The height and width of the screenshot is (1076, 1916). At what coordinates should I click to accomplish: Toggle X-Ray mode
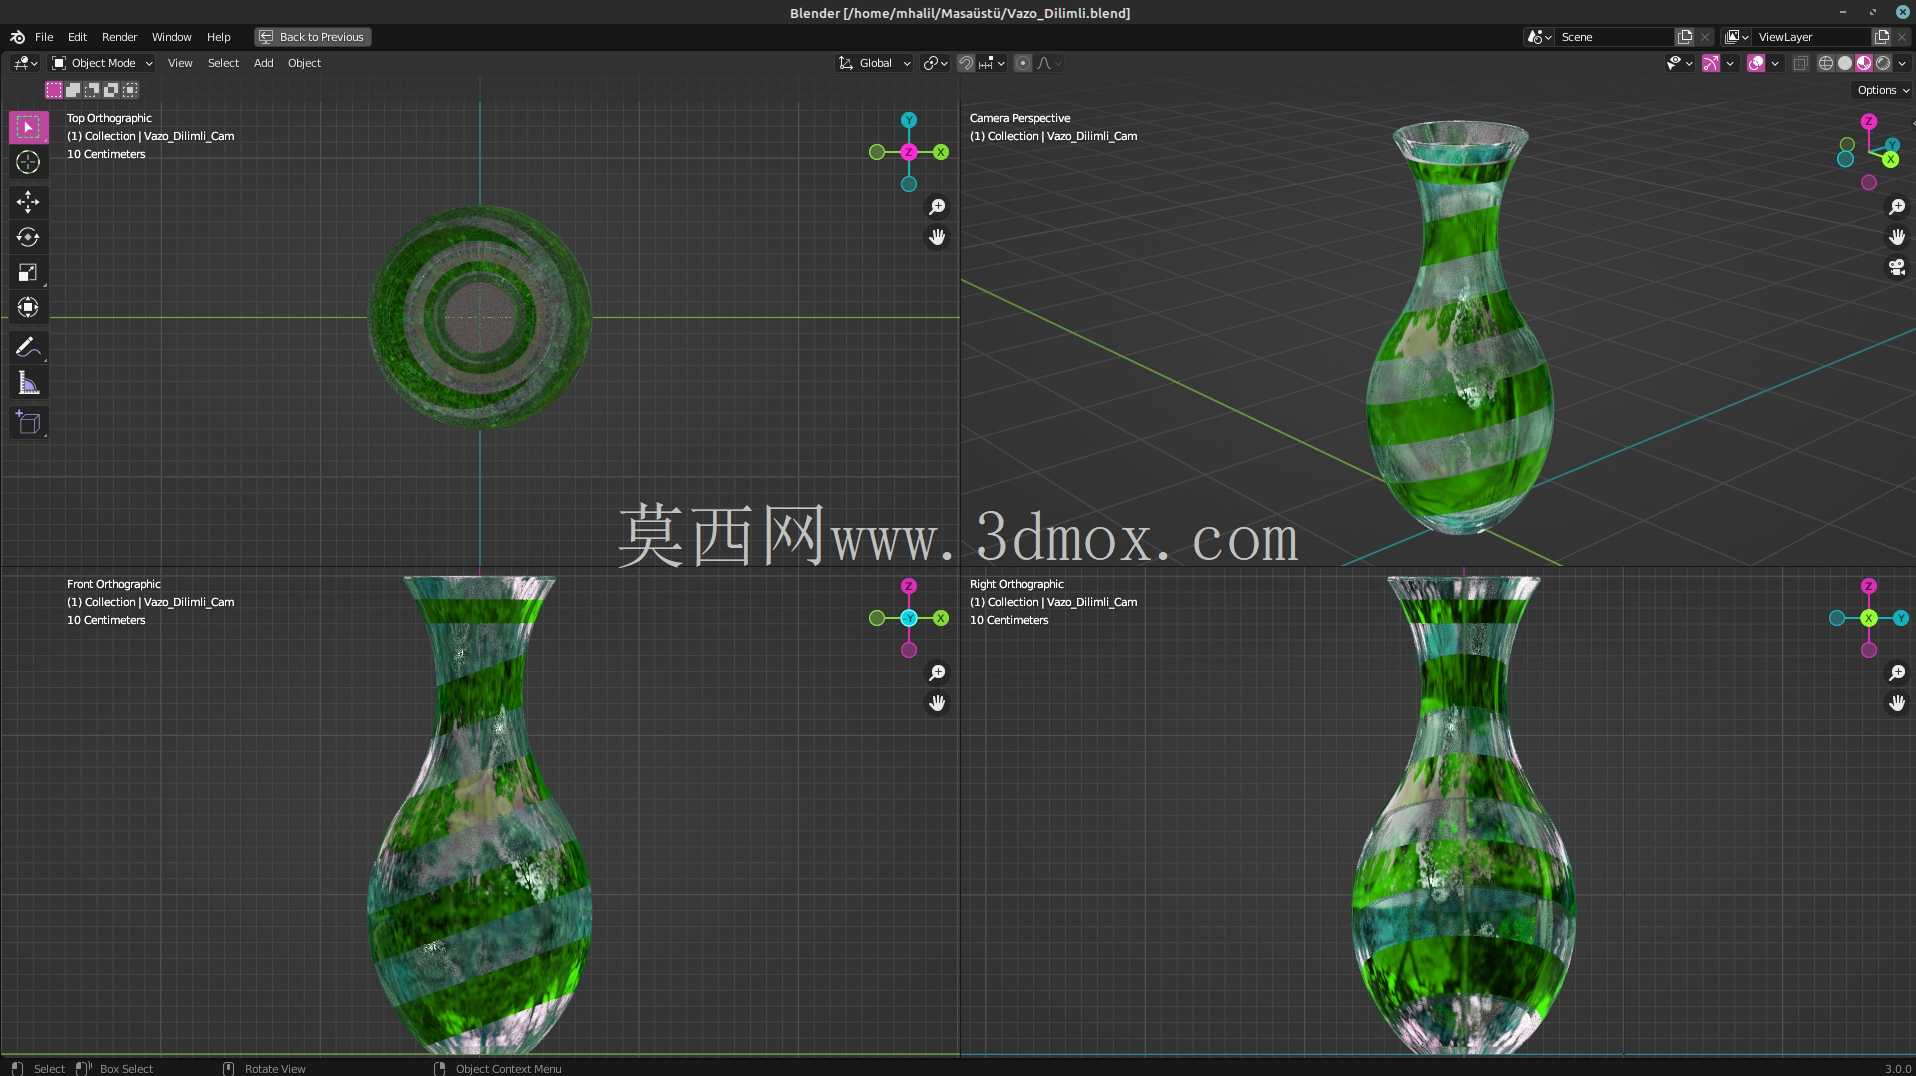click(x=1801, y=63)
